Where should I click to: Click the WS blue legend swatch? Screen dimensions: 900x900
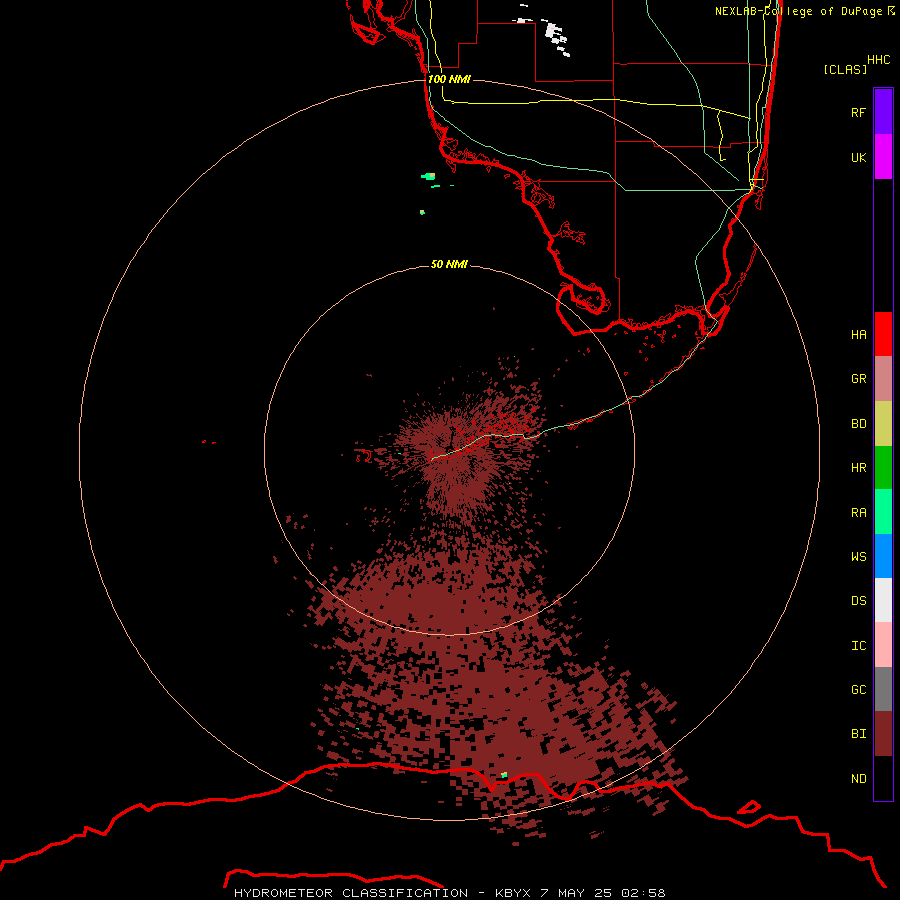pos(883,556)
